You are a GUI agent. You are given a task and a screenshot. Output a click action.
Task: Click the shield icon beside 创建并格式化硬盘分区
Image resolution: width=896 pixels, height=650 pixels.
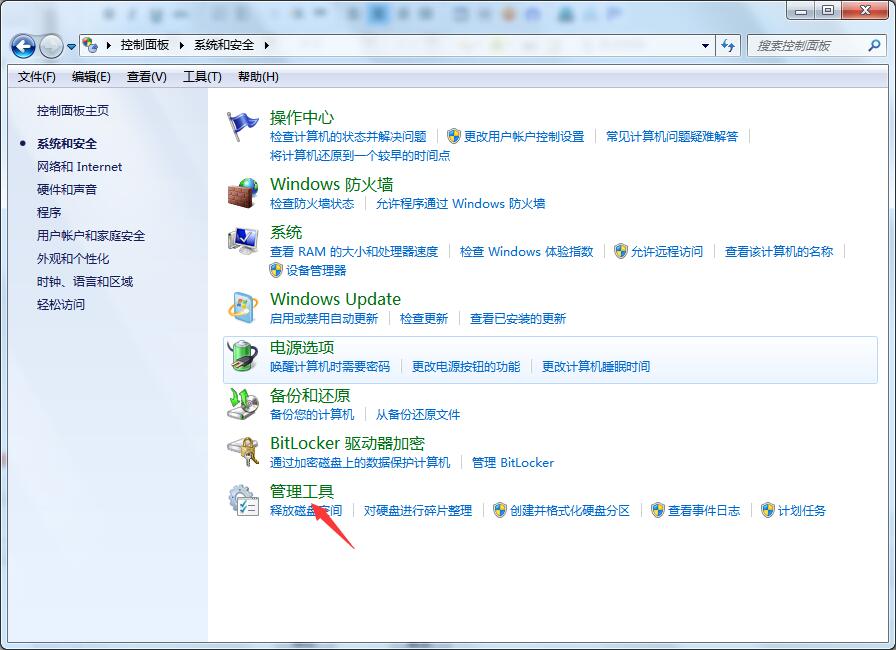(500, 510)
